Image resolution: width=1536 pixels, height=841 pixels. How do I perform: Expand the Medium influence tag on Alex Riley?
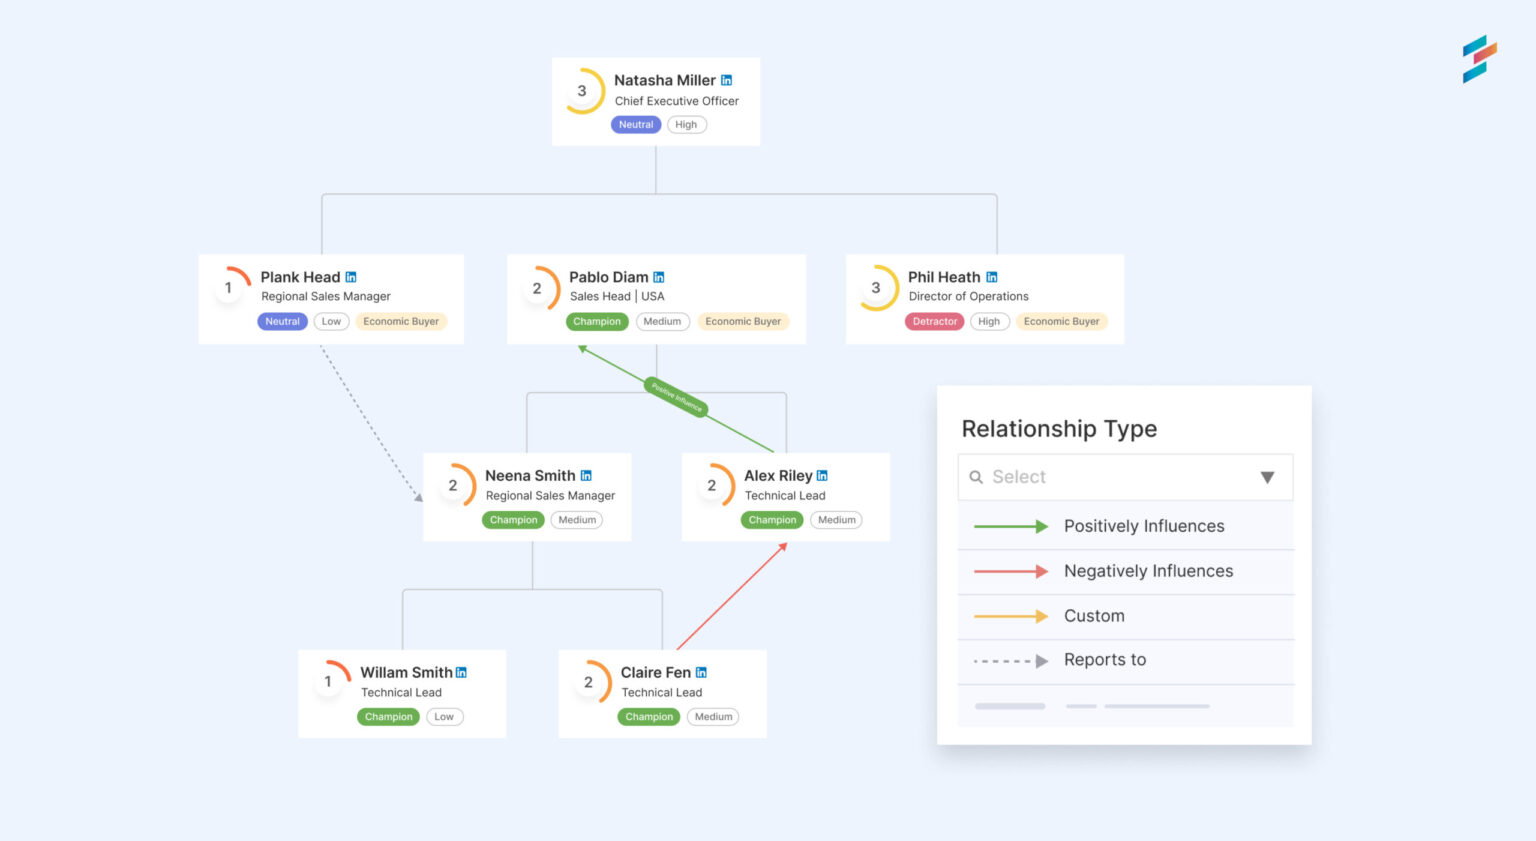[836, 519]
